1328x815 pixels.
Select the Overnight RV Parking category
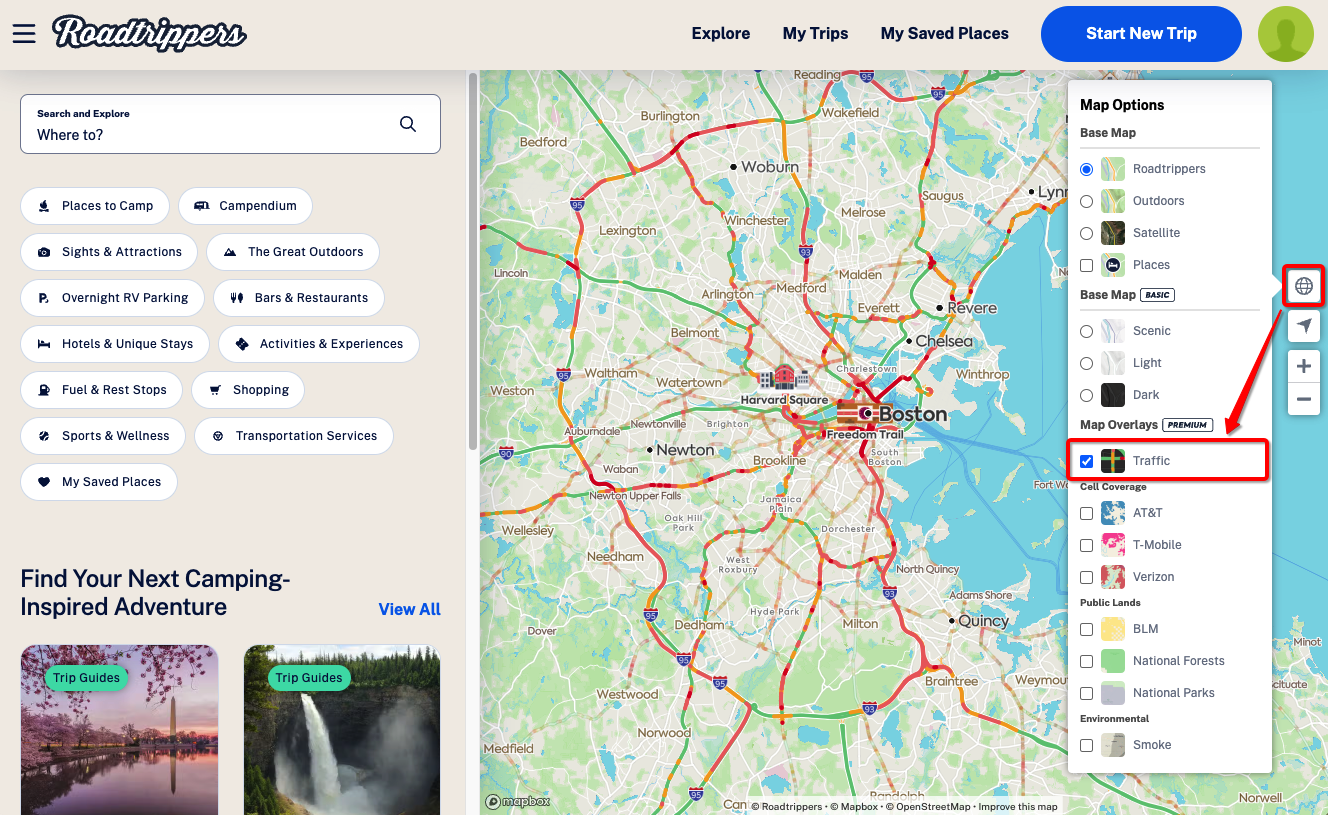[112, 298]
